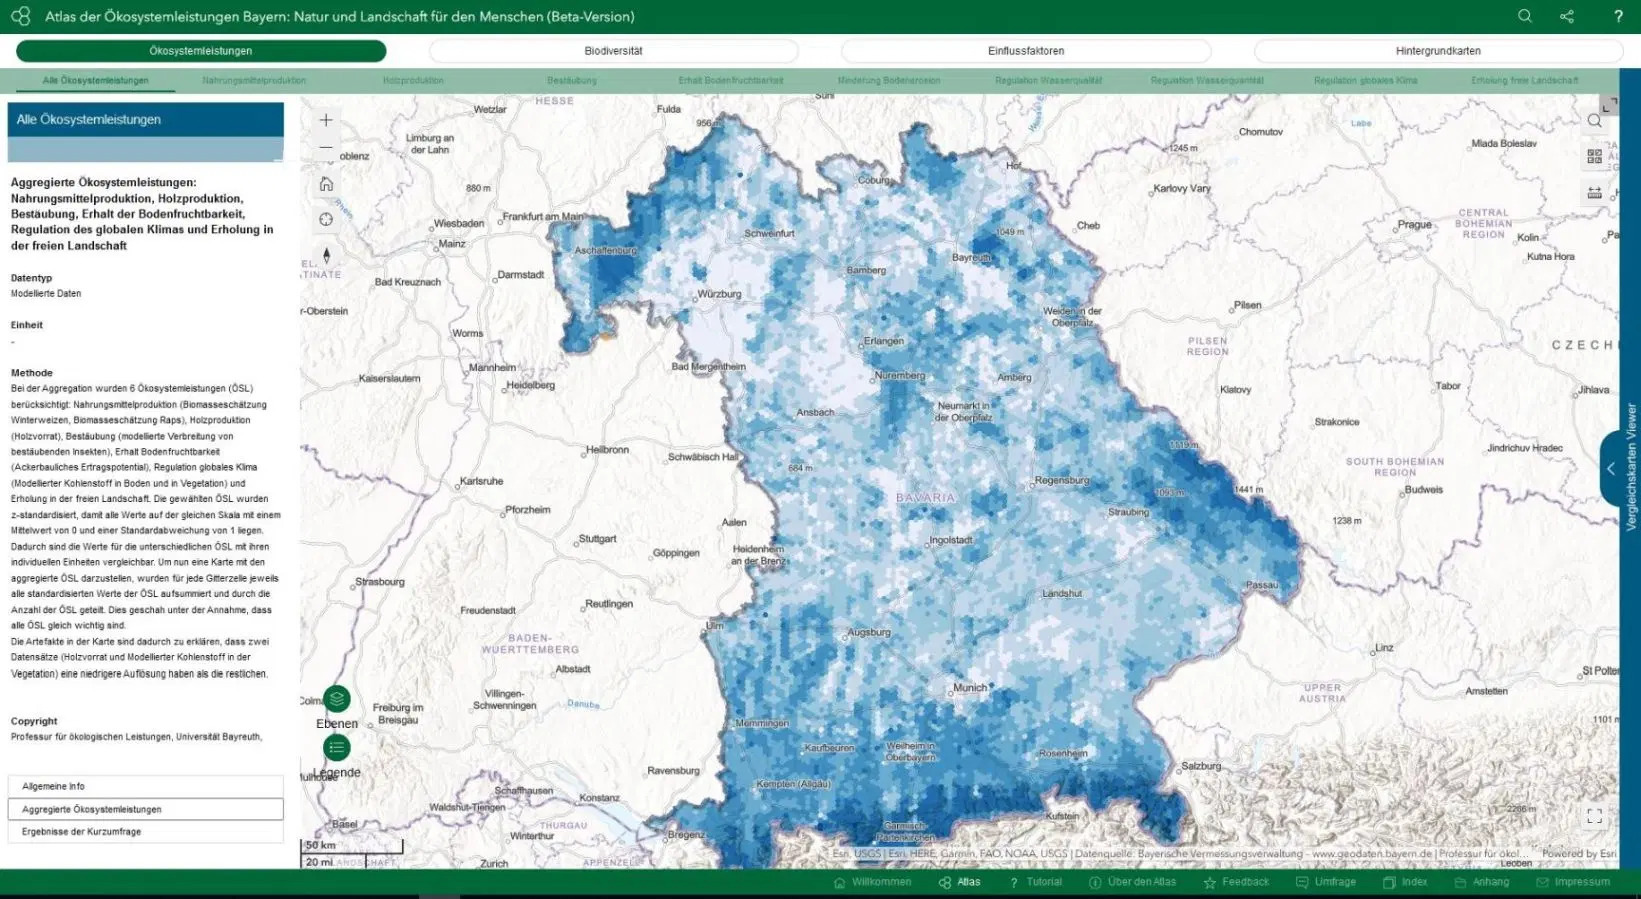The width and height of the screenshot is (1641, 899).
Task: Enter fullscreen via bottom-right map icon
Action: [x=1595, y=816]
